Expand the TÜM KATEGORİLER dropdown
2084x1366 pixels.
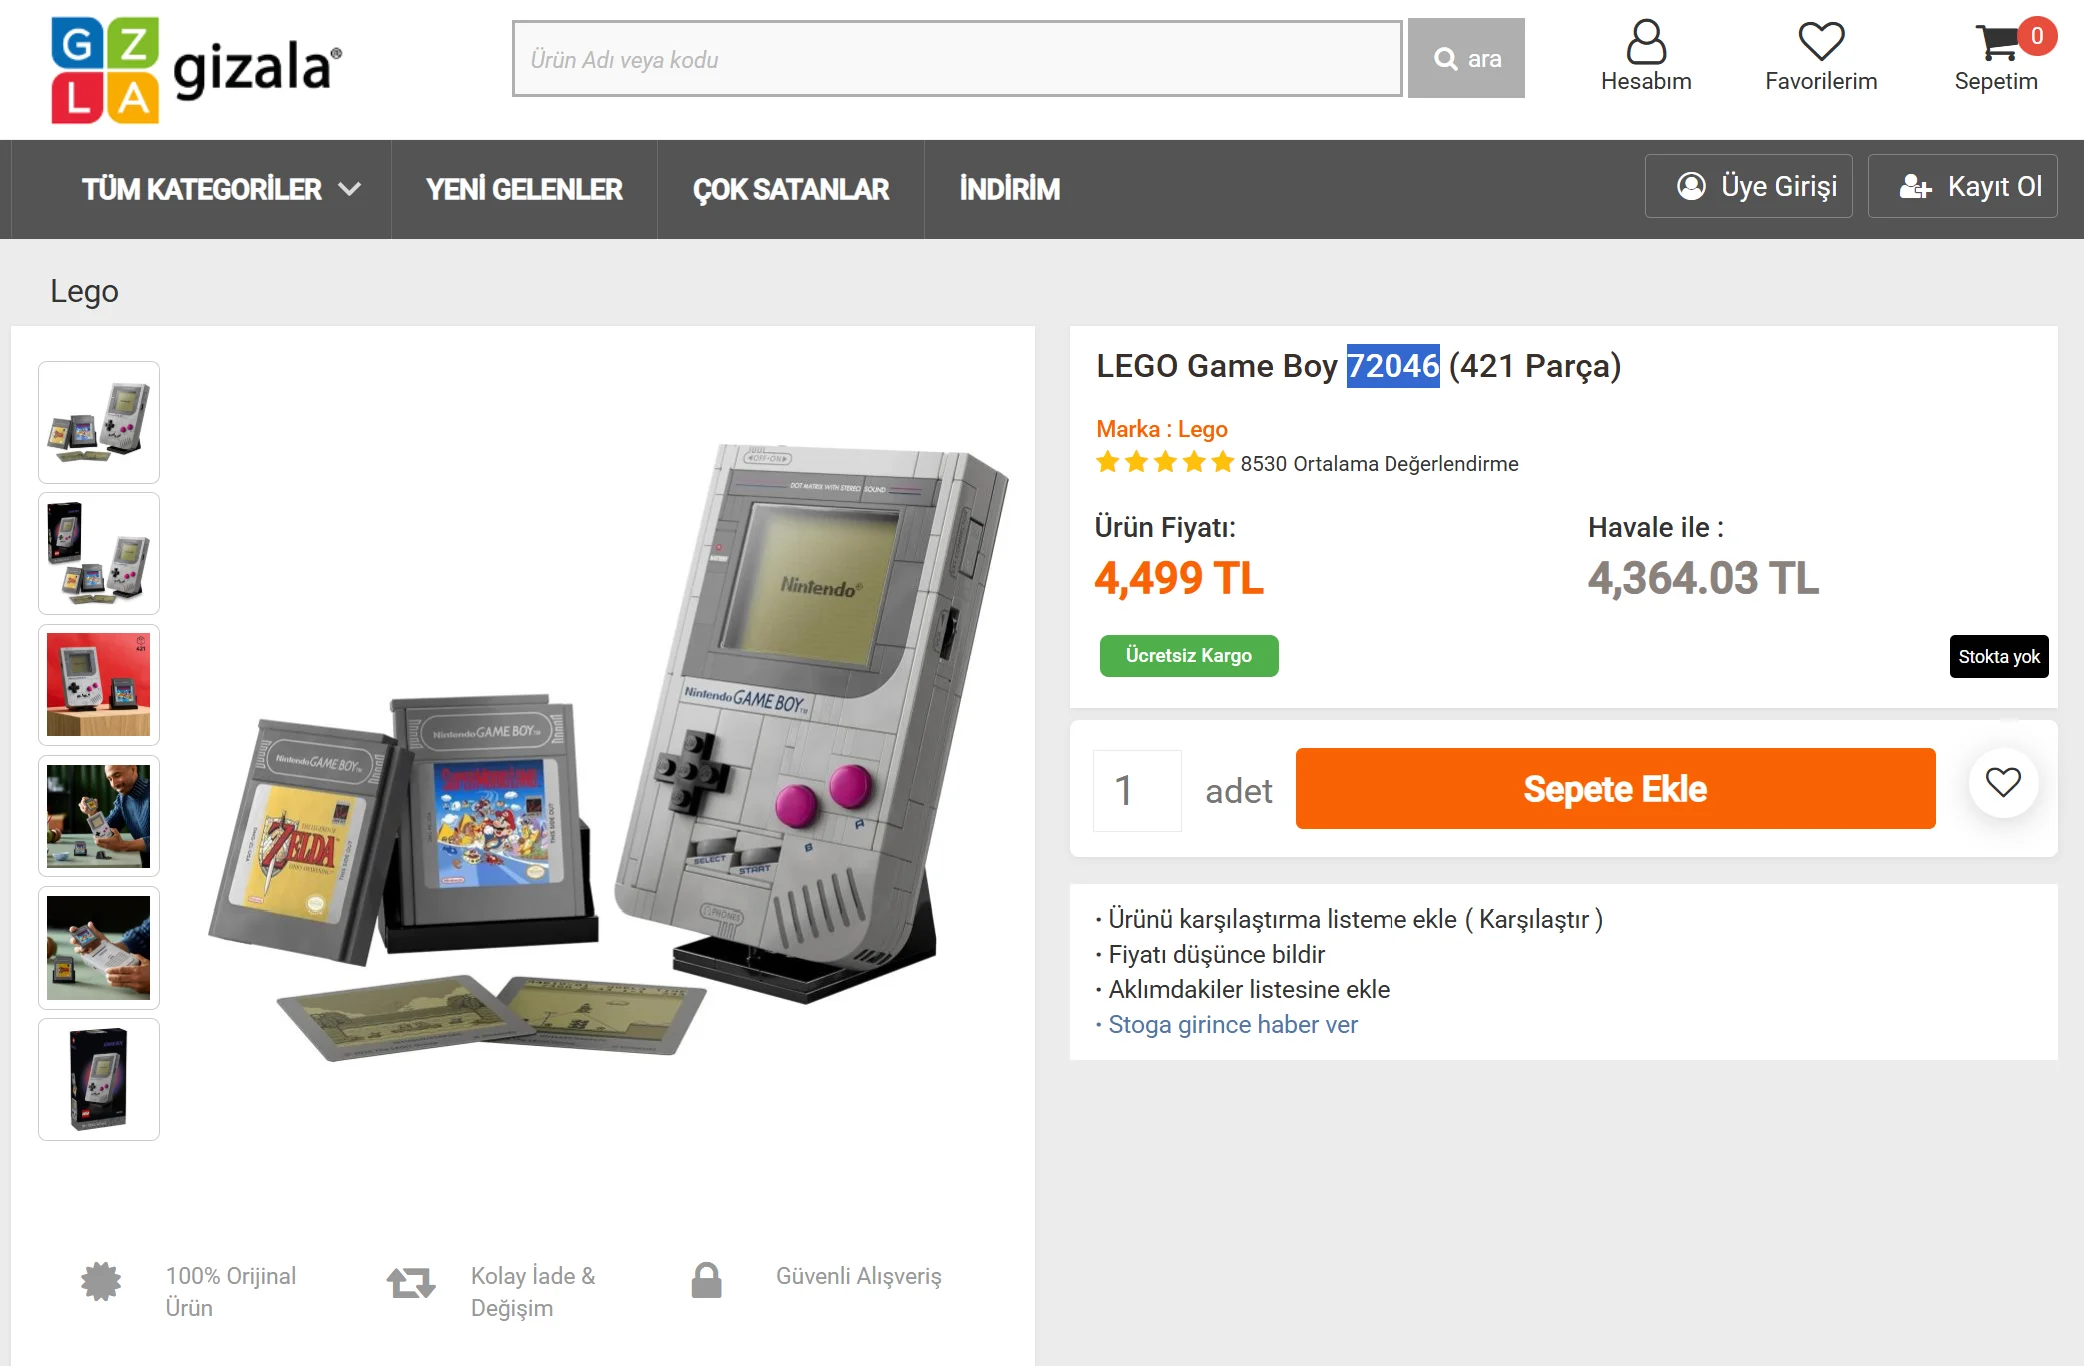222,189
